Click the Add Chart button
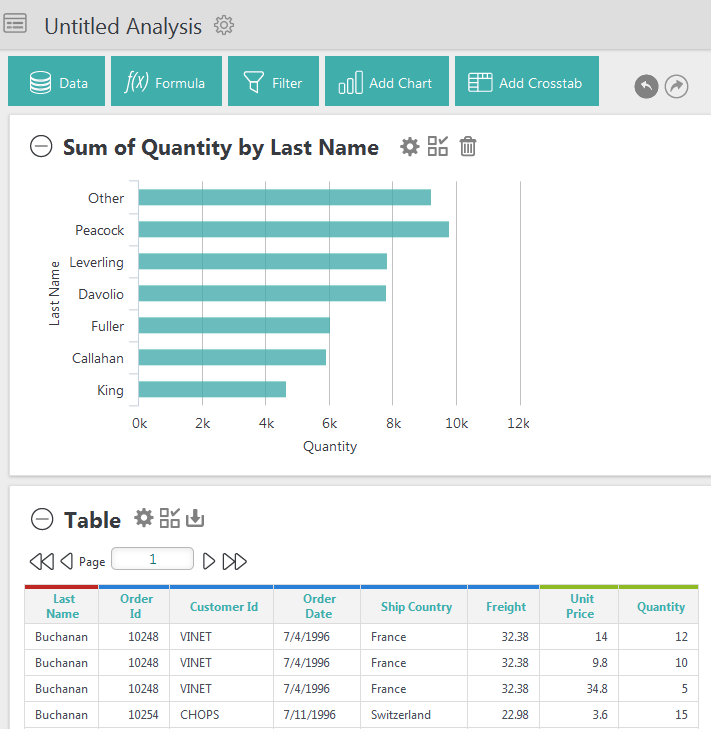 387,81
